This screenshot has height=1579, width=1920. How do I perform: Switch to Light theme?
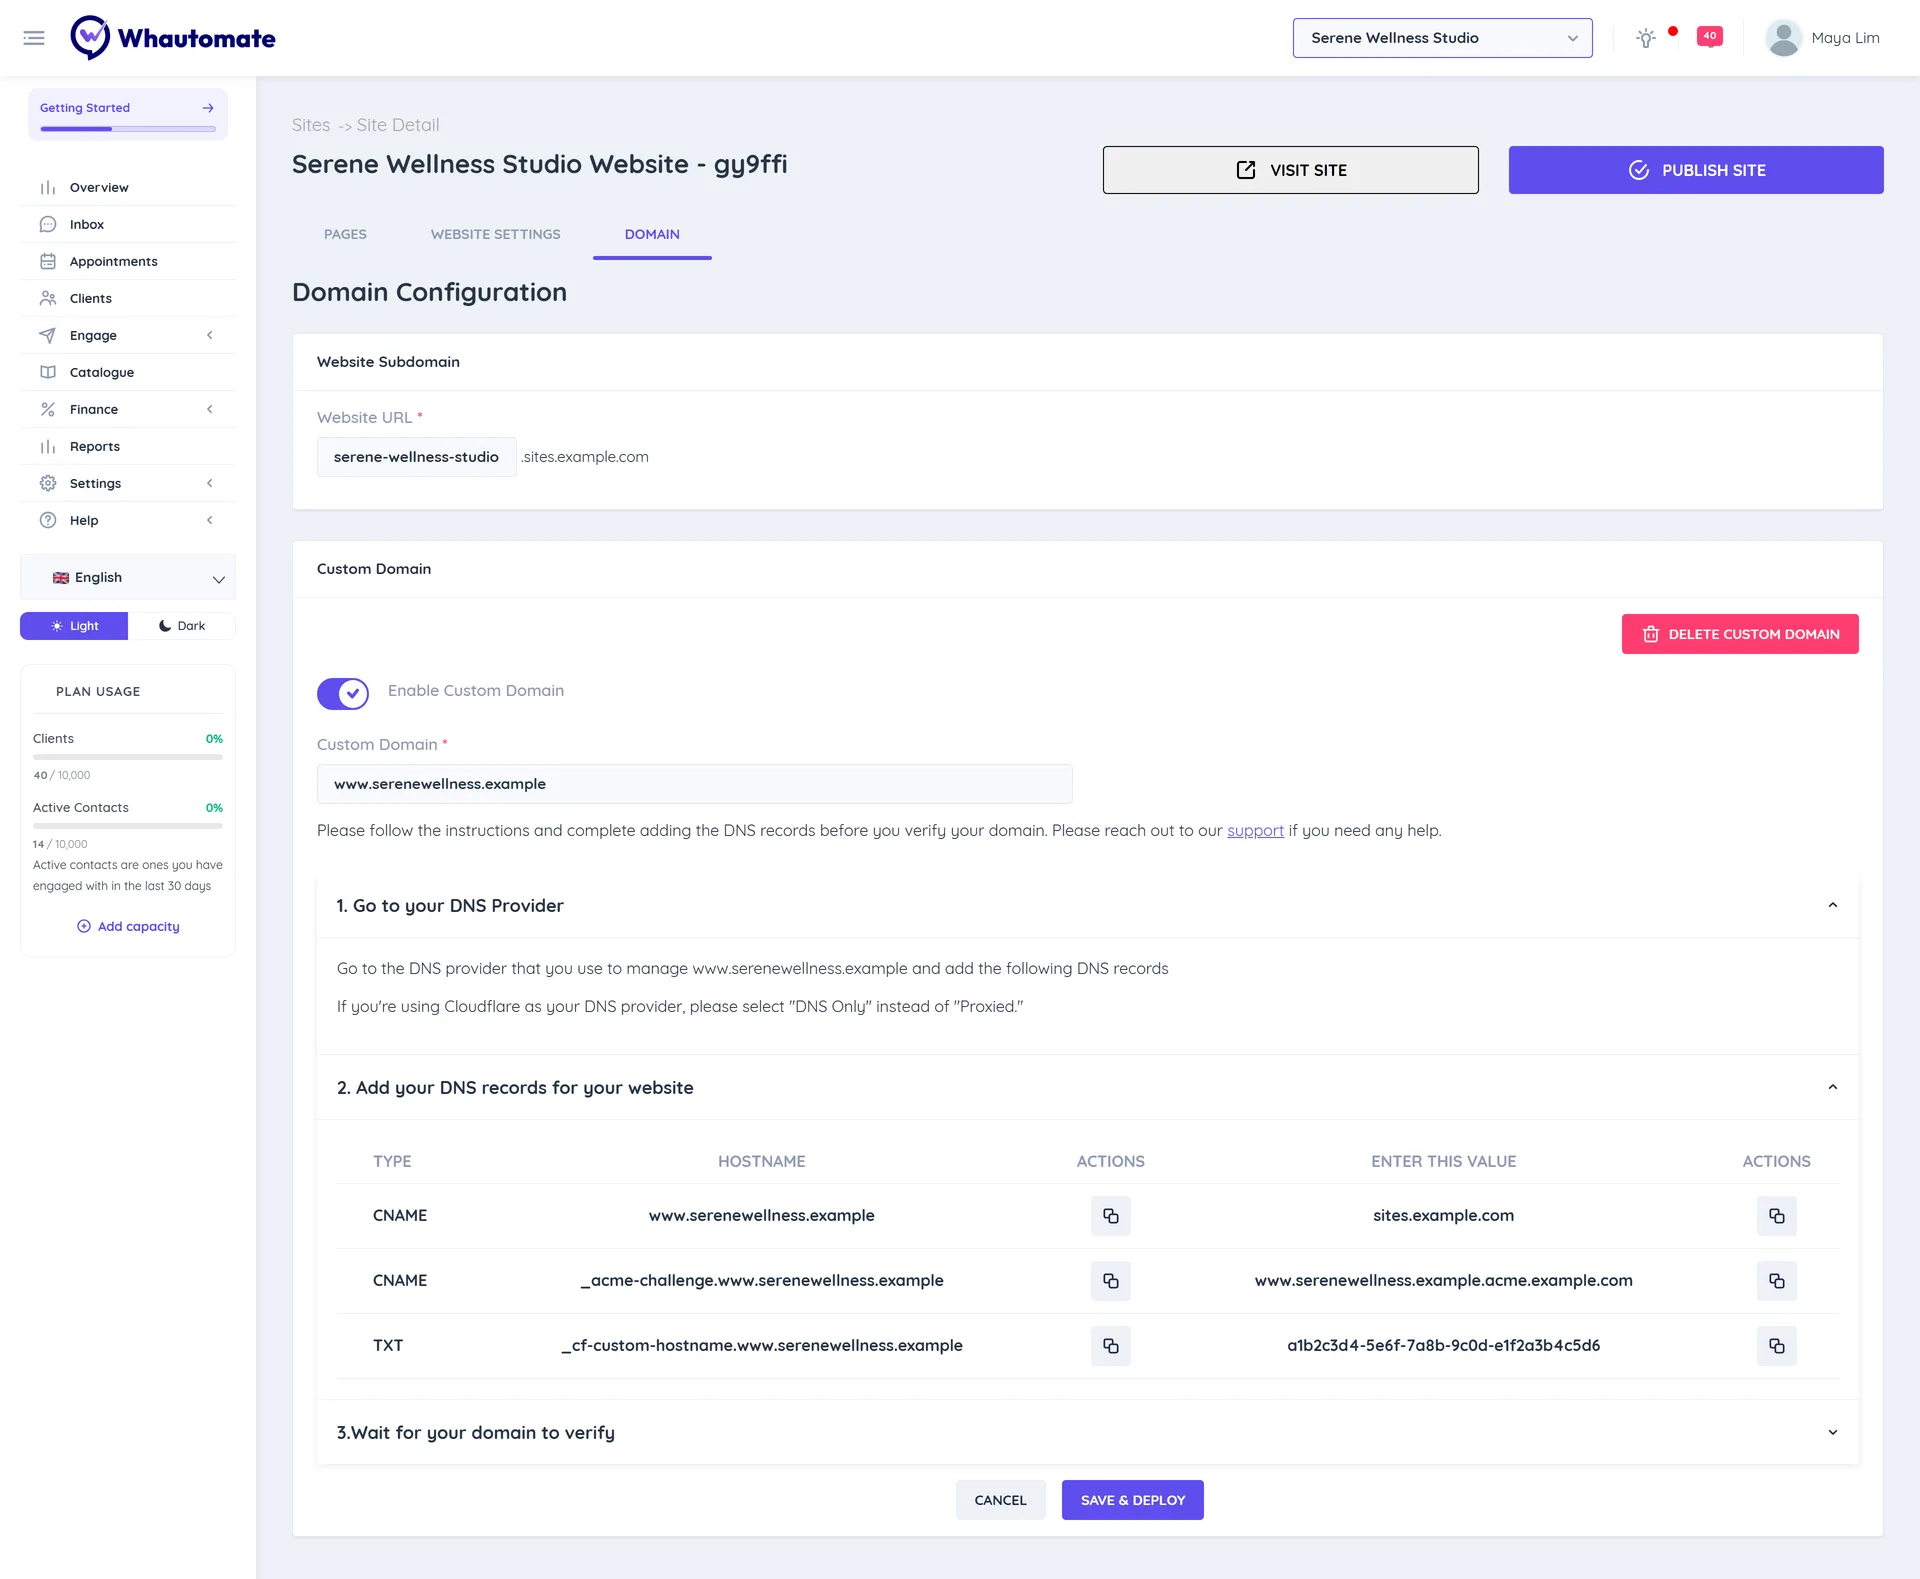point(74,626)
